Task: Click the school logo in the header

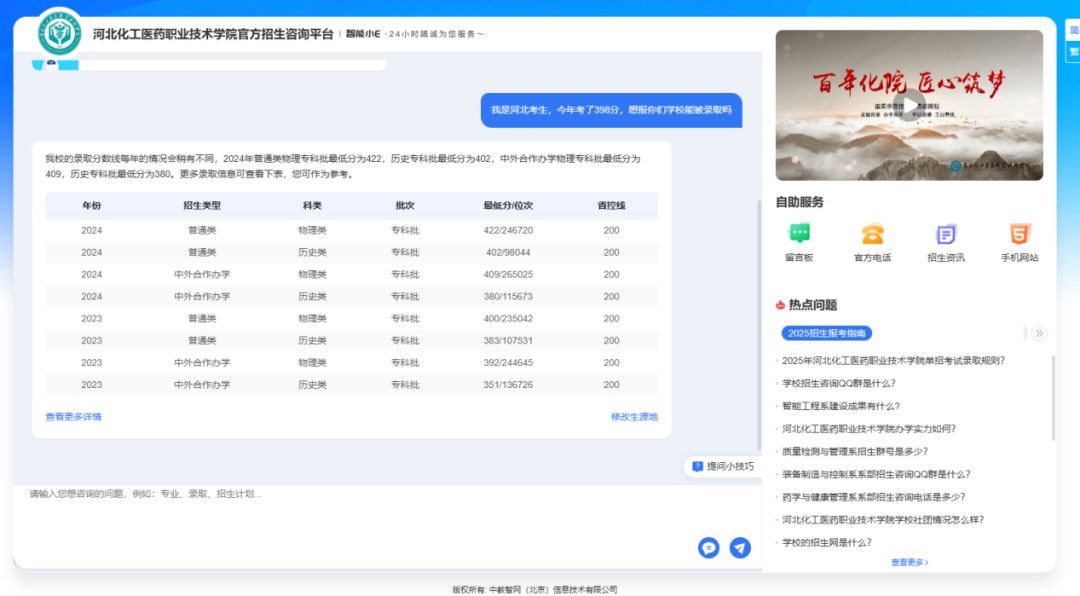Action: coord(60,33)
